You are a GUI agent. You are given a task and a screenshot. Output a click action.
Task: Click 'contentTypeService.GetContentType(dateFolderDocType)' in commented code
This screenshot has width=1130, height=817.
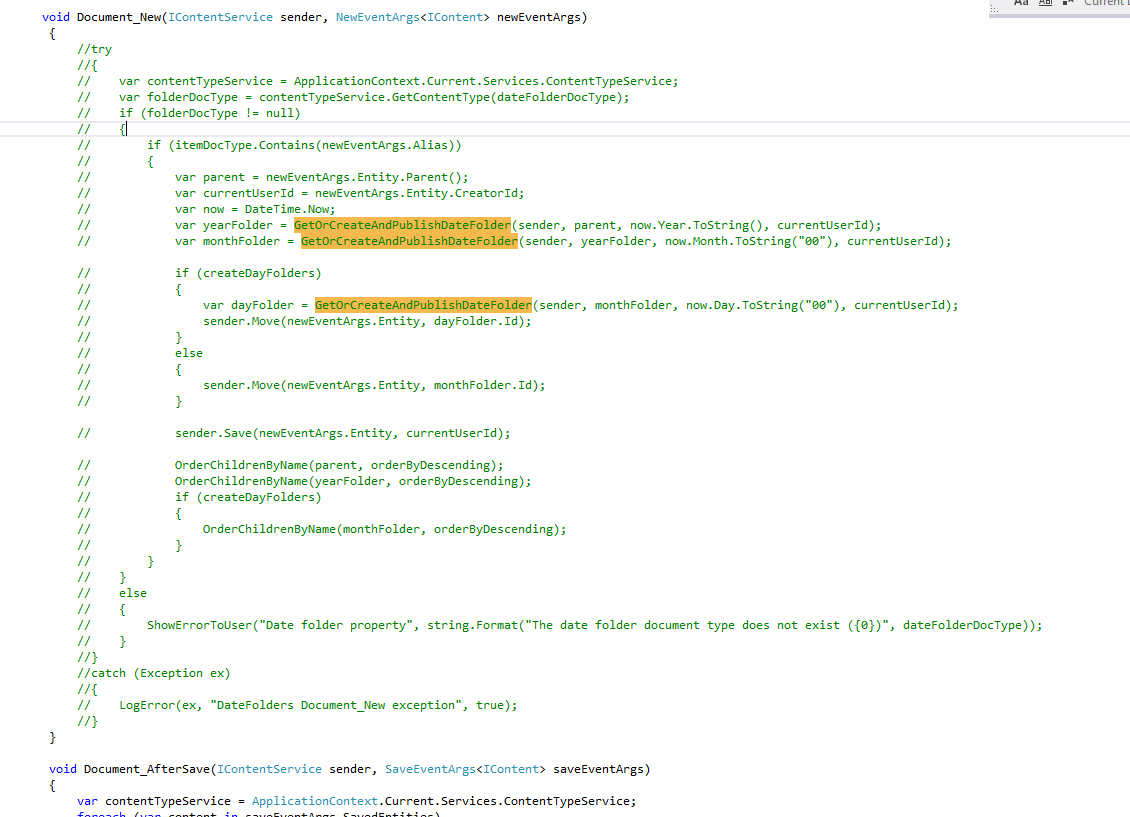(x=444, y=97)
